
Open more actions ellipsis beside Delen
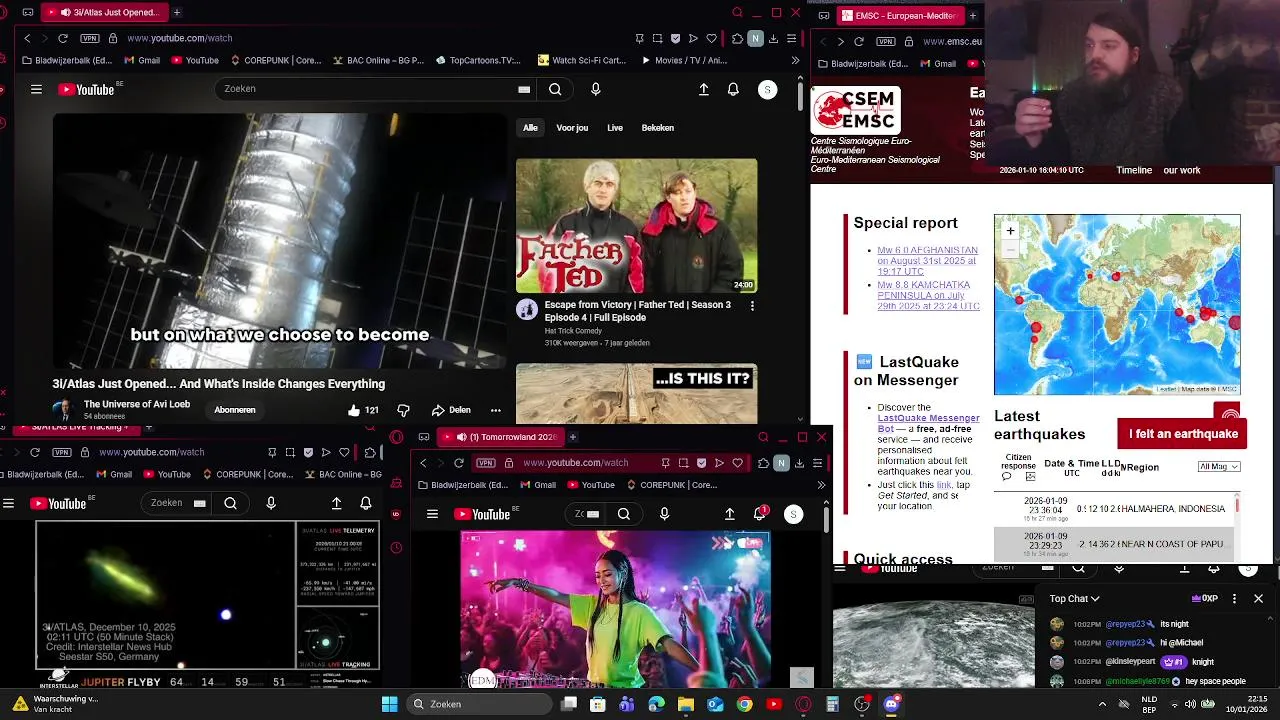(x=495, y=410)
